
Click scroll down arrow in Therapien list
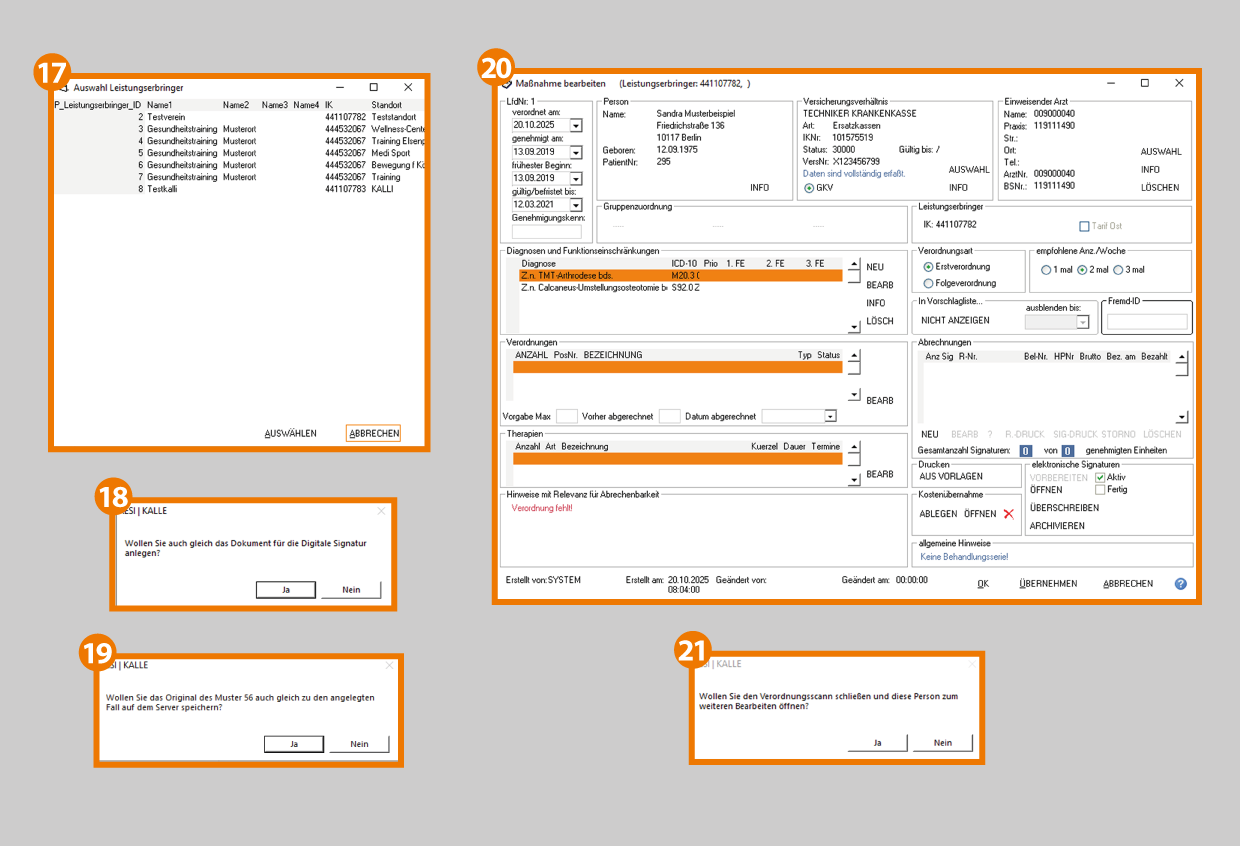pyautogui.click(x=854, y=480)
